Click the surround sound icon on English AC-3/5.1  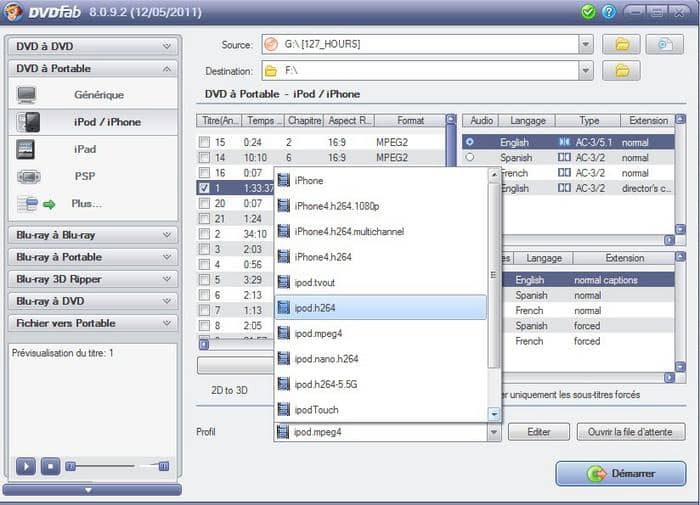coord(564,142)
